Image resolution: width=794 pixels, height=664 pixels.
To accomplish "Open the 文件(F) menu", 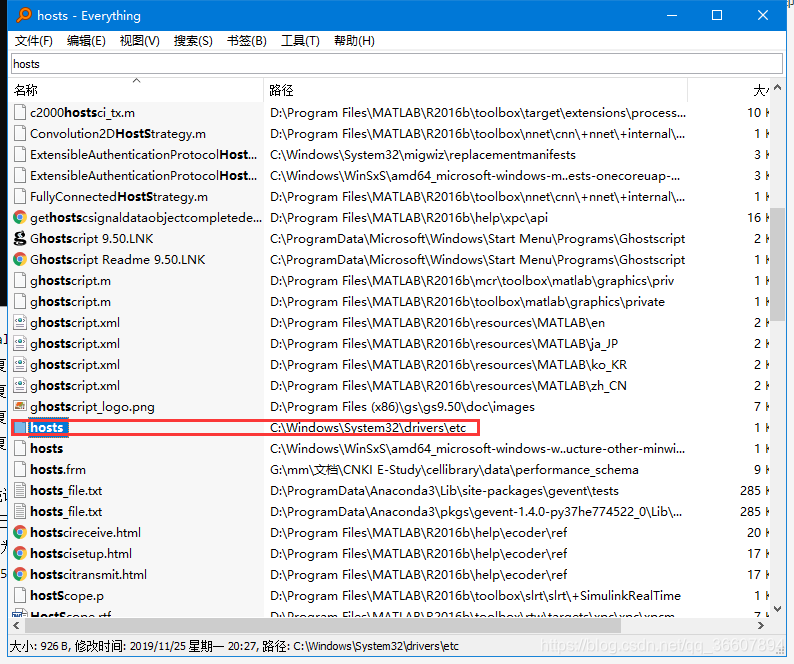I will tap(33, 41).
